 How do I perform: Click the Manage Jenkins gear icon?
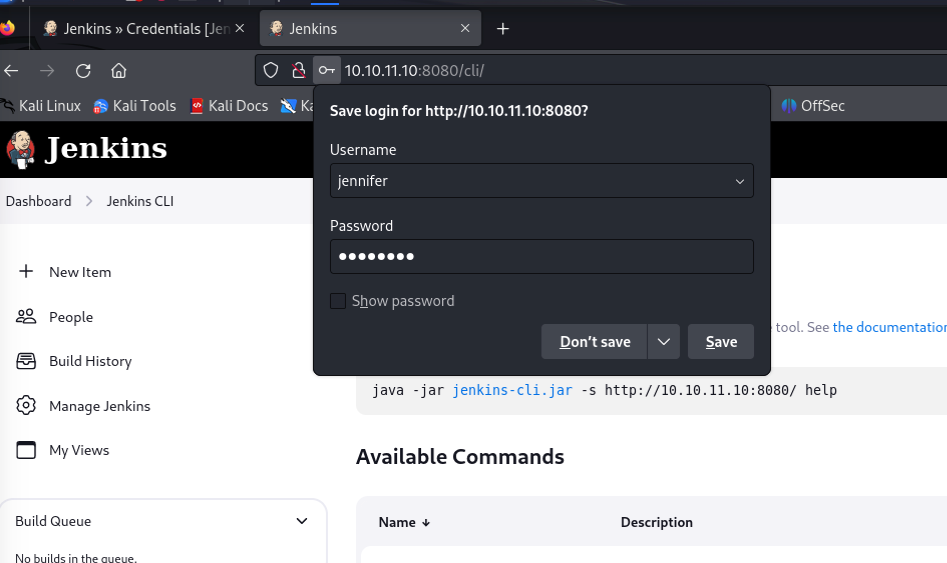[26, 405]
